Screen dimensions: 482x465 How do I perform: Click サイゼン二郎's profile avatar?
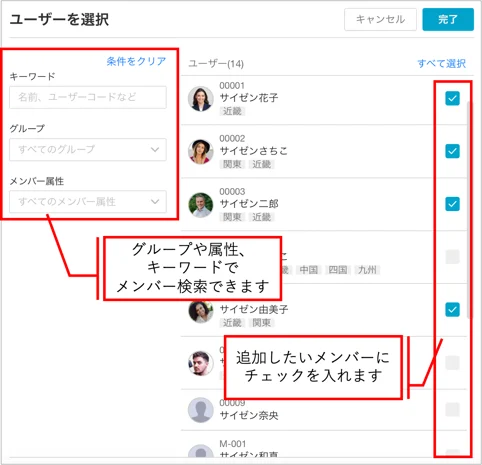[x=200, y=205]
